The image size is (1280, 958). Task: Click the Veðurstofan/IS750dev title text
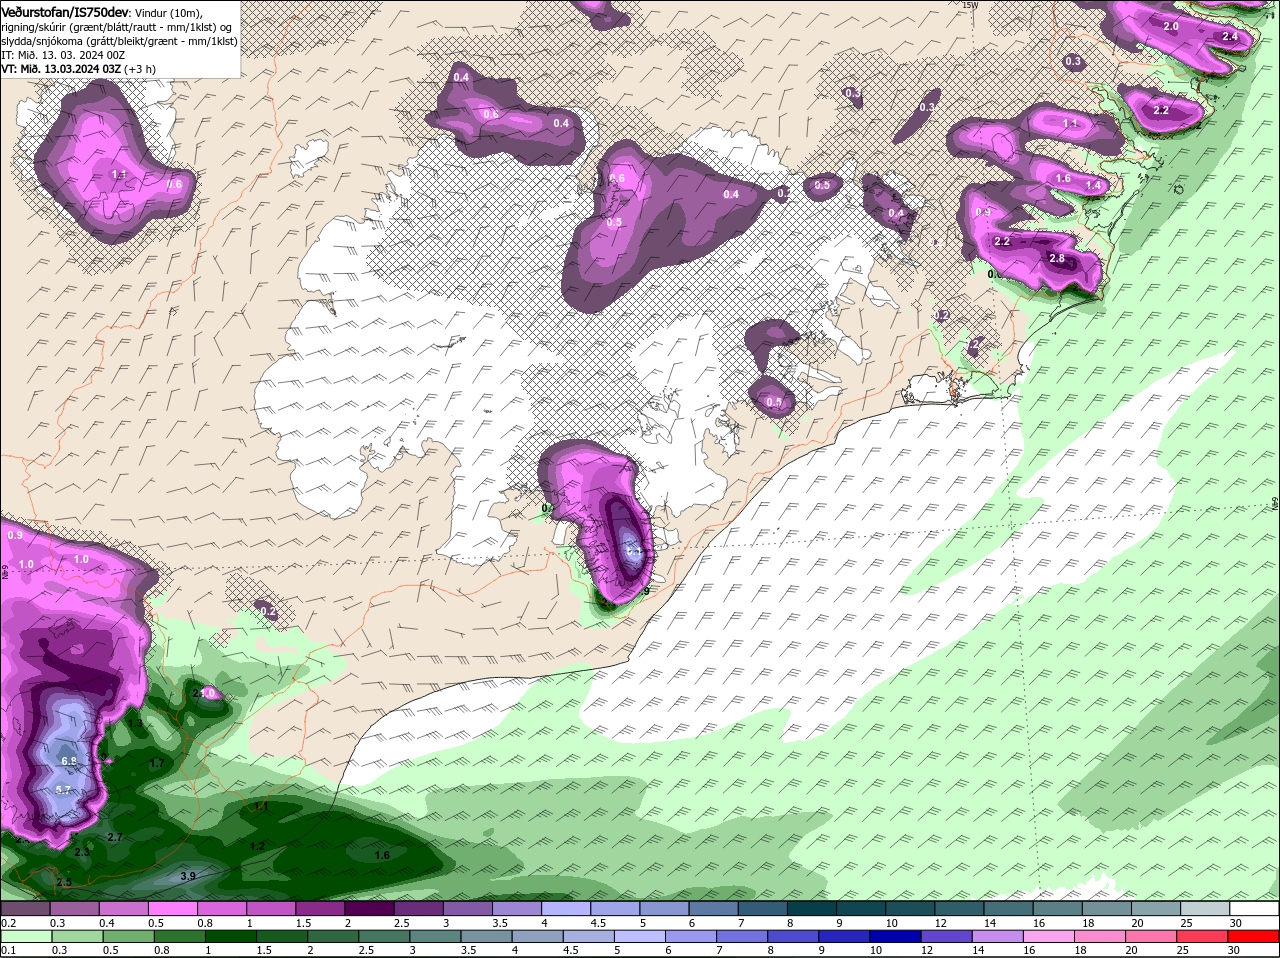pos(64,11)
